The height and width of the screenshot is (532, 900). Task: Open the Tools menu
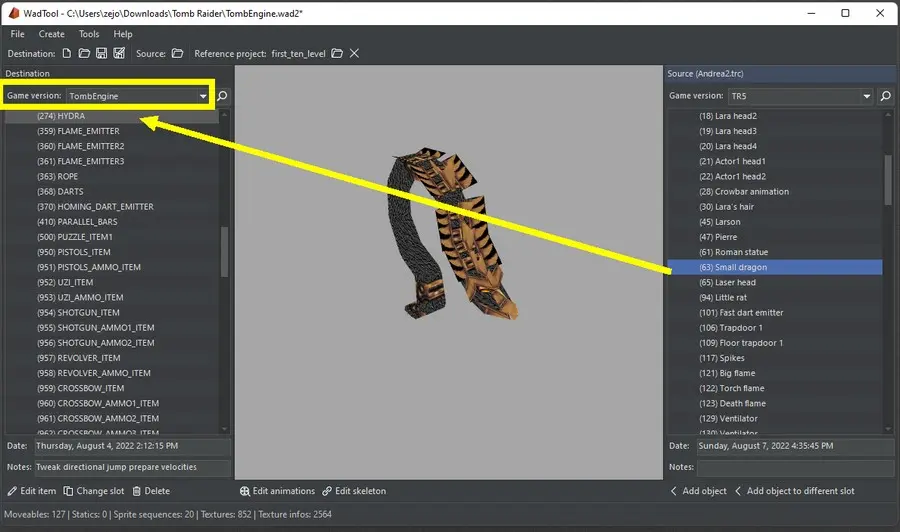click(x=89, y=34)
